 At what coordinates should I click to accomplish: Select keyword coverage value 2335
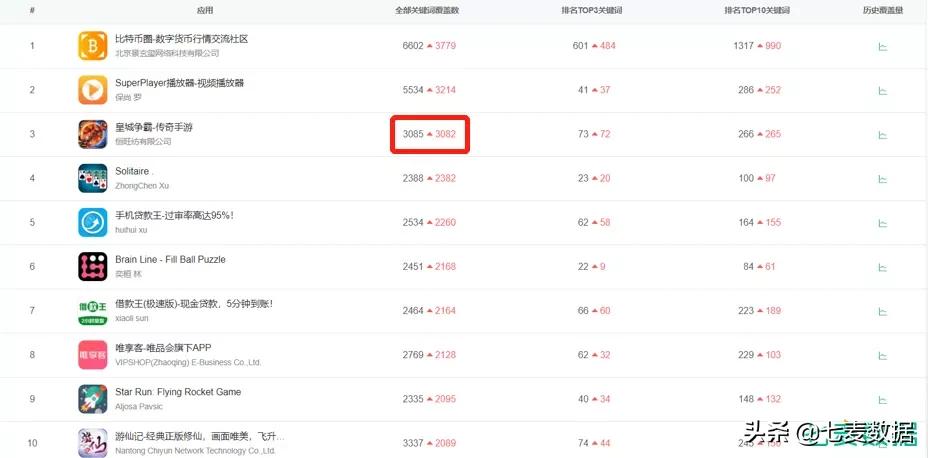[x=413, y=399]
